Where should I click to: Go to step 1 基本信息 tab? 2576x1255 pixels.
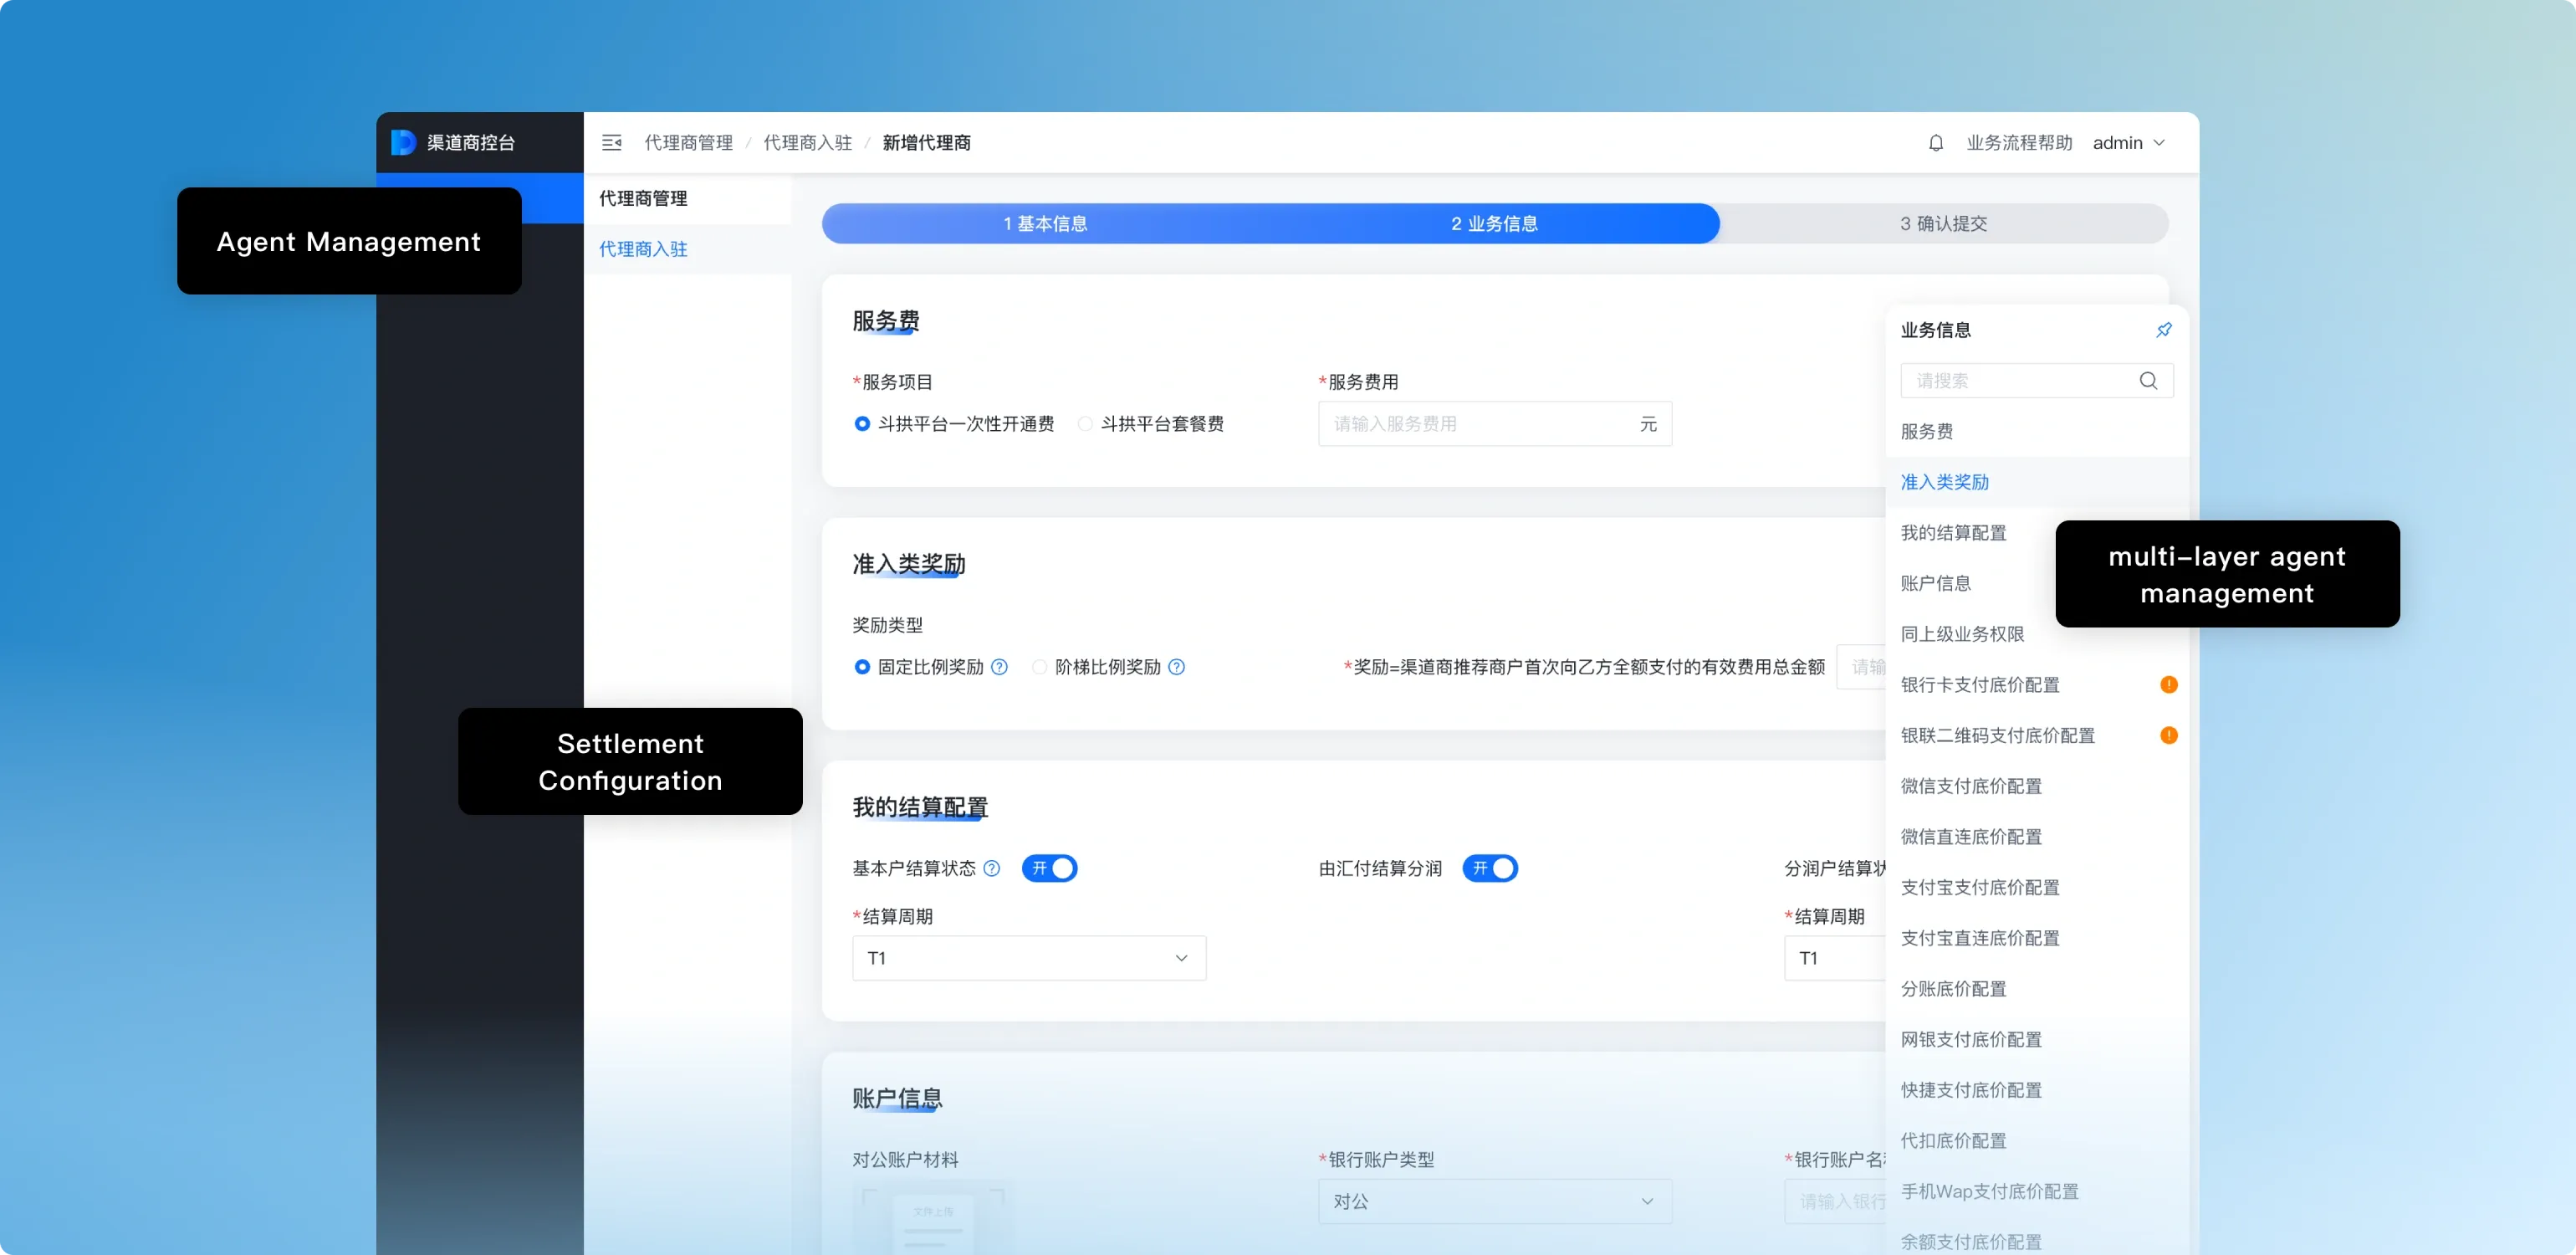[1045, 224]
